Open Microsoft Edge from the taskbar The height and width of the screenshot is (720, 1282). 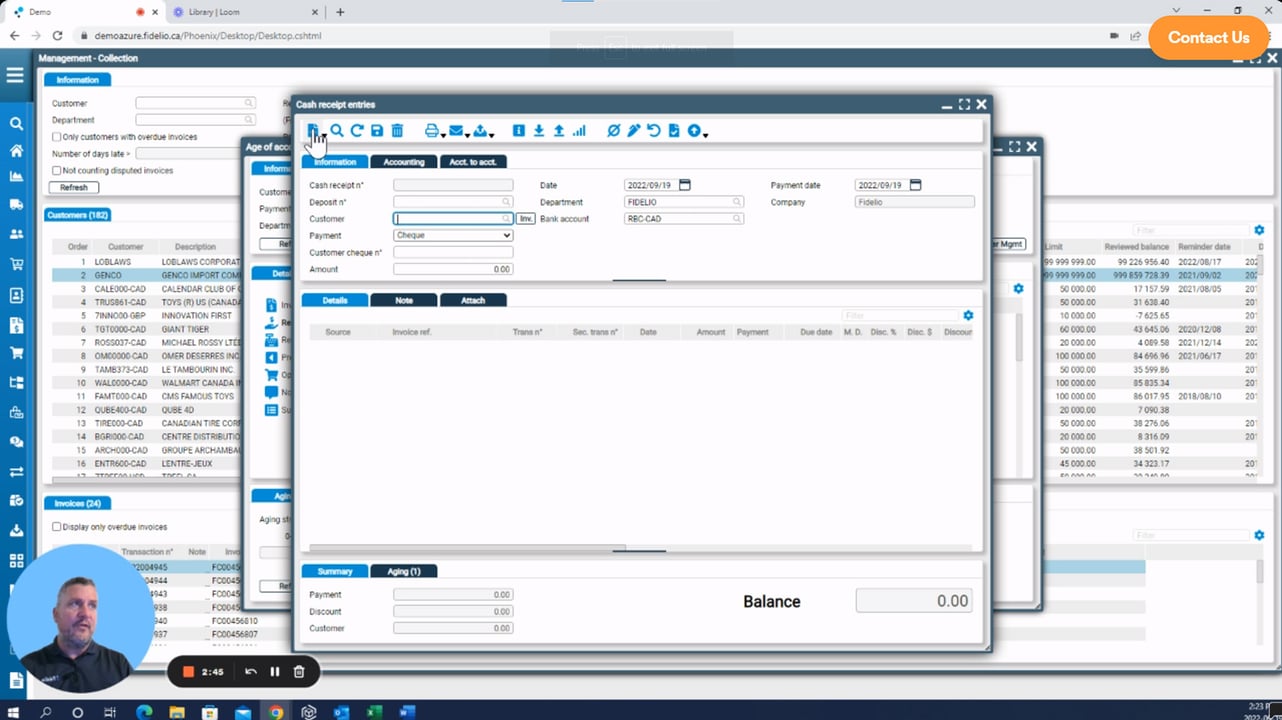pos(144,712)
